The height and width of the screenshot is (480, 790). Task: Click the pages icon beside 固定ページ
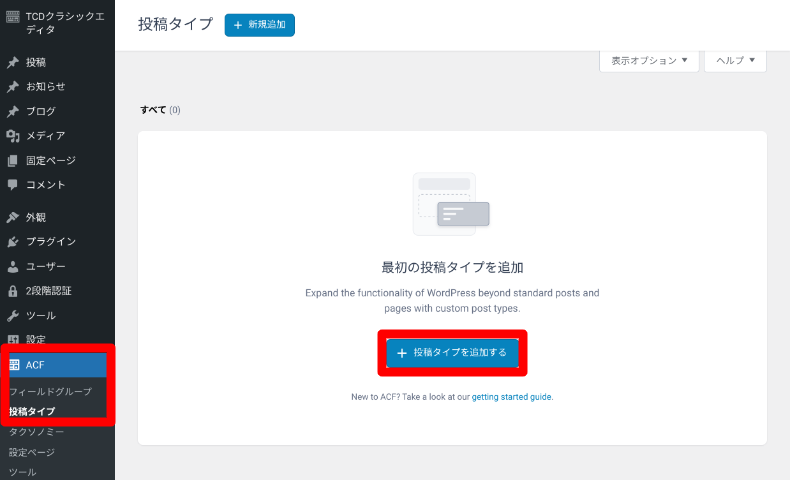(13, 161)
